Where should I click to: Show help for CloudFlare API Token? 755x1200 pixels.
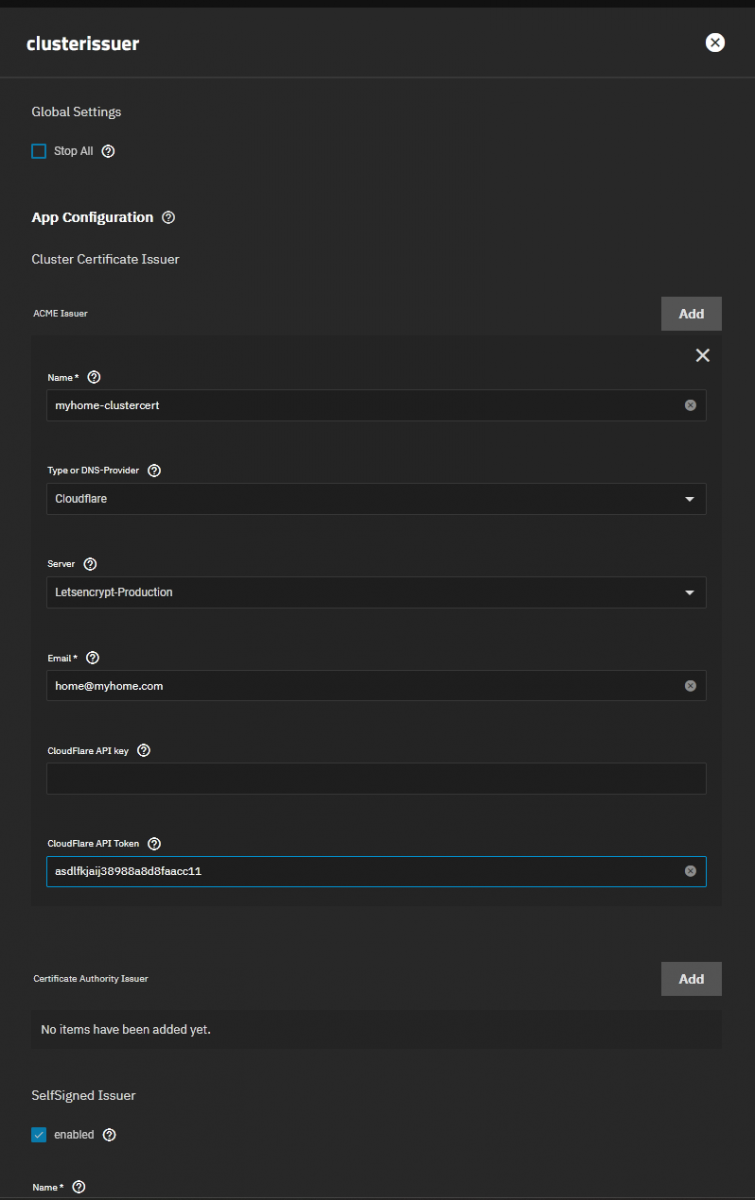pyautogui.click(x=154, y=844)
